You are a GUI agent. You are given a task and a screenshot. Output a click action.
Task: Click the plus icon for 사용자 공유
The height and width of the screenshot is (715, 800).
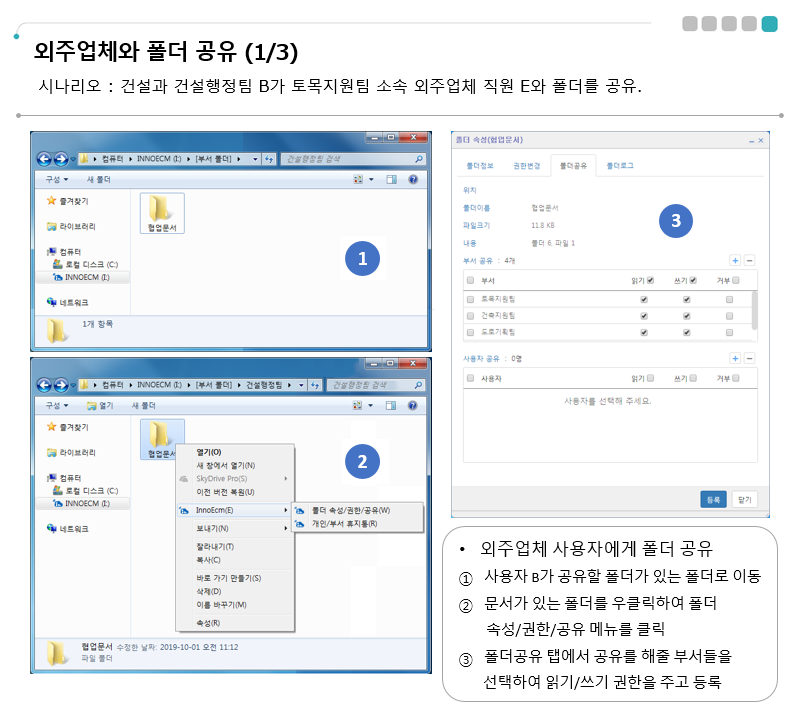point(735,358)
